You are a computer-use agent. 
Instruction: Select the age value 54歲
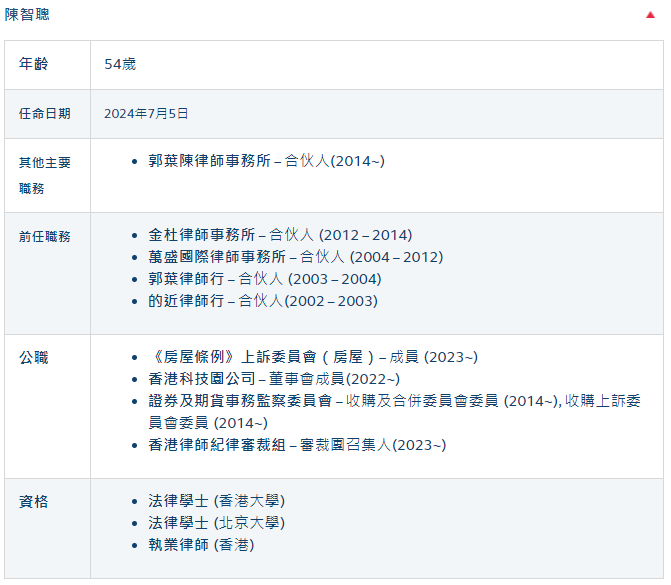[120, 64]
